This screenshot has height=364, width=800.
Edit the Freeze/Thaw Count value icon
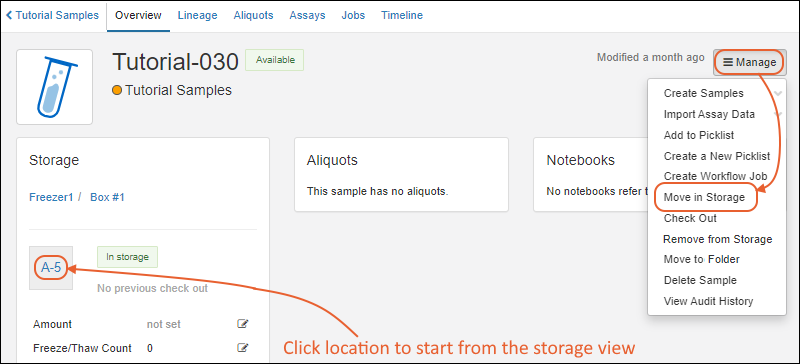(x=243, y=348)
